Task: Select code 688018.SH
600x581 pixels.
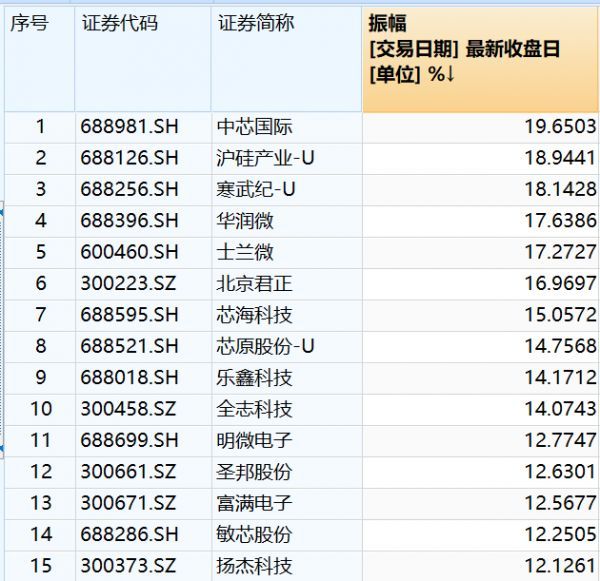Action: click(129, 378)
